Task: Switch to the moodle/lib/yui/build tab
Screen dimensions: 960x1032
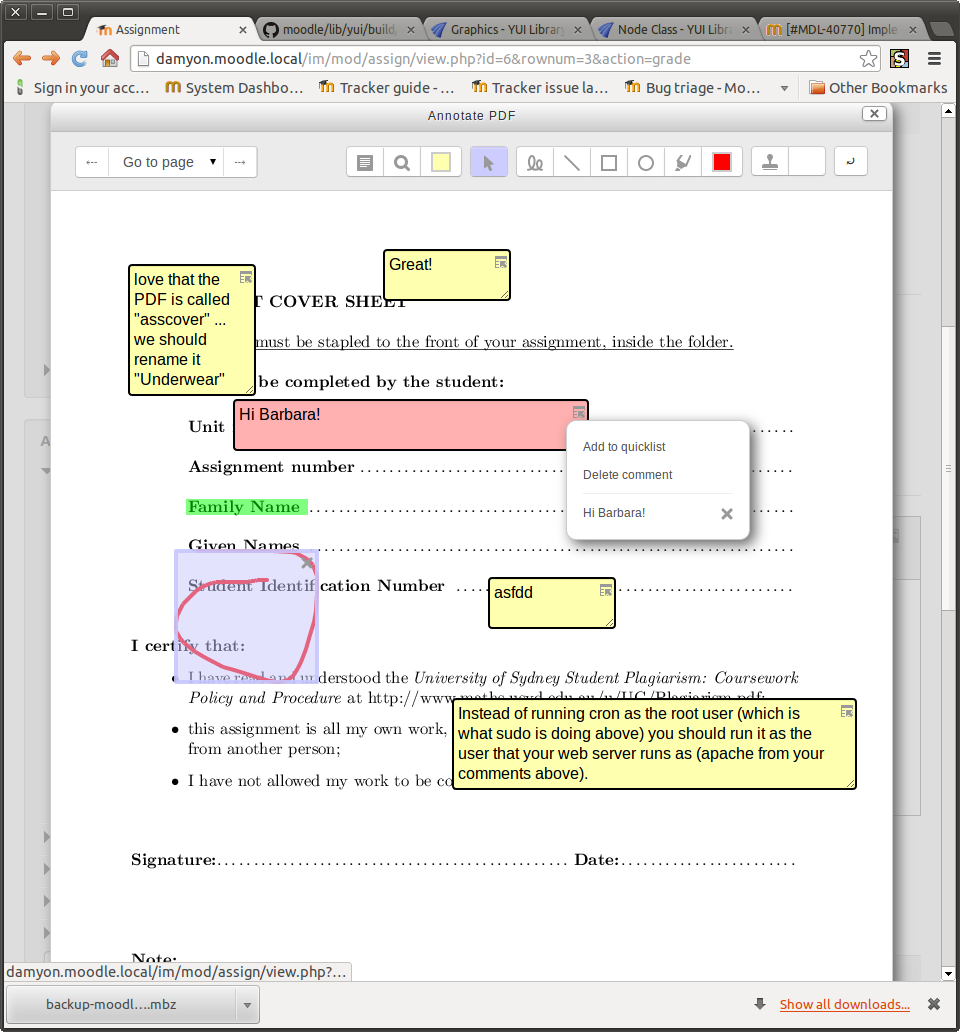Action: [338, 30]
